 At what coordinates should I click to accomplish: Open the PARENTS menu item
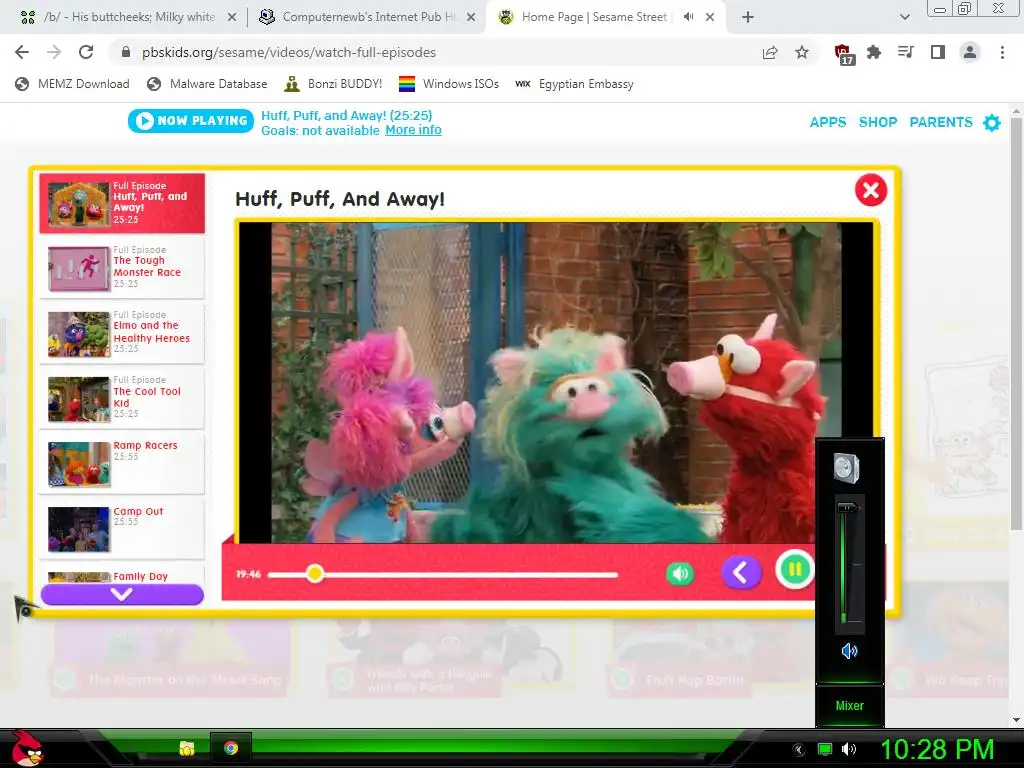941,122
